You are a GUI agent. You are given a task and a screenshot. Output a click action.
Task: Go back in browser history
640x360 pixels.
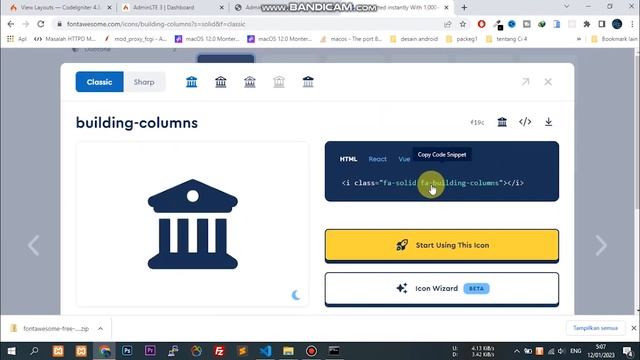pos(11,24)
